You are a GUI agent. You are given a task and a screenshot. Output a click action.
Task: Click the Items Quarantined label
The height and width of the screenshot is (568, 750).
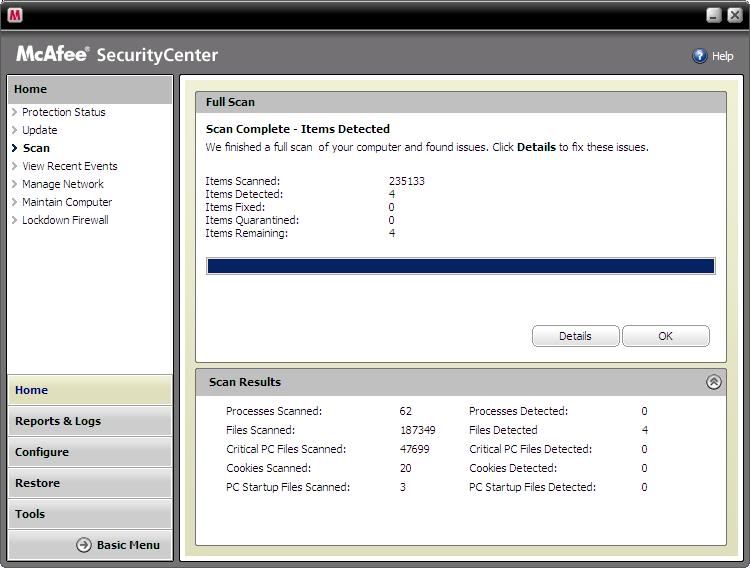[252, 220]
